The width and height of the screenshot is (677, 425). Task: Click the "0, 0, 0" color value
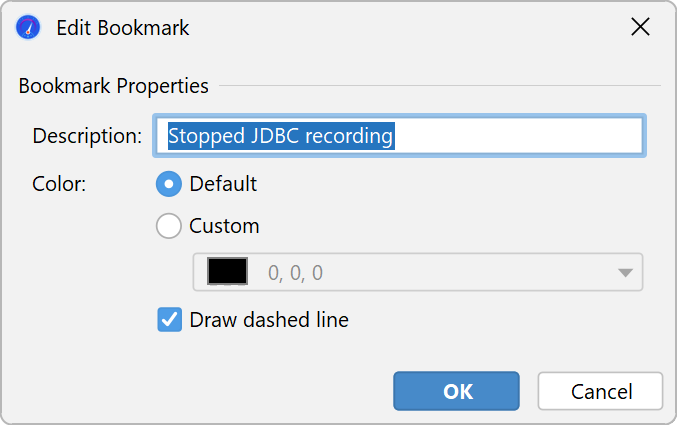tap(295, 272)
